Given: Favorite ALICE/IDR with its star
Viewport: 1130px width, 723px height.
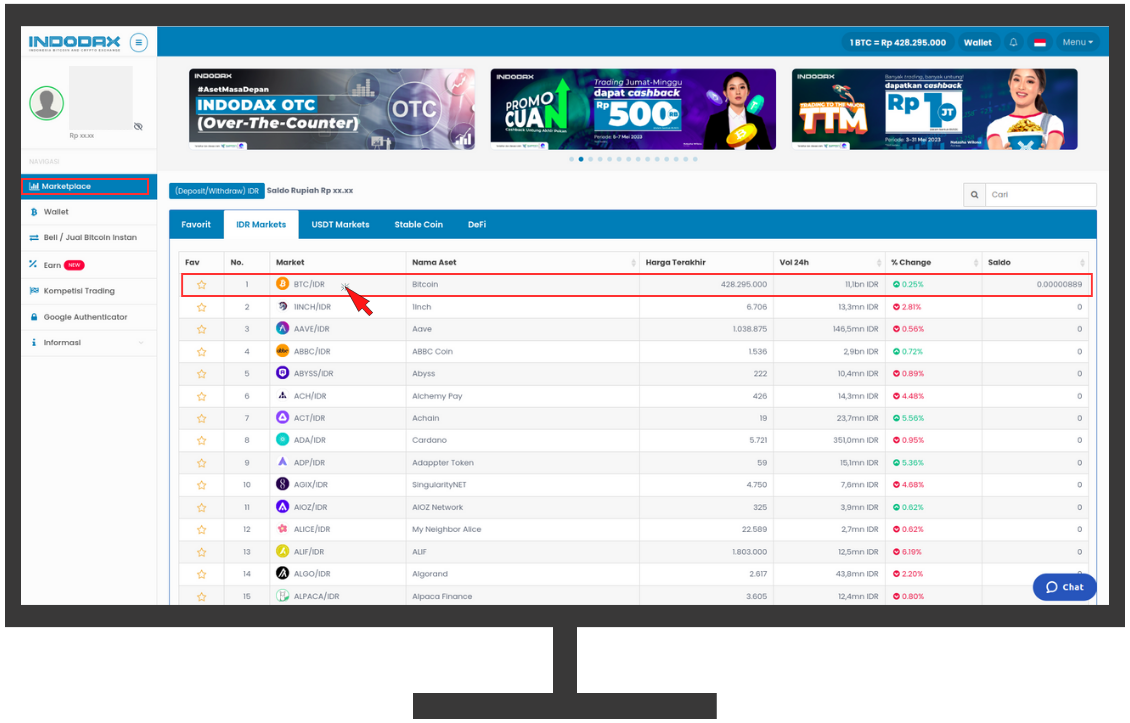Looking at the screenshot, I should pyautogui.click(x=202, y=530).
